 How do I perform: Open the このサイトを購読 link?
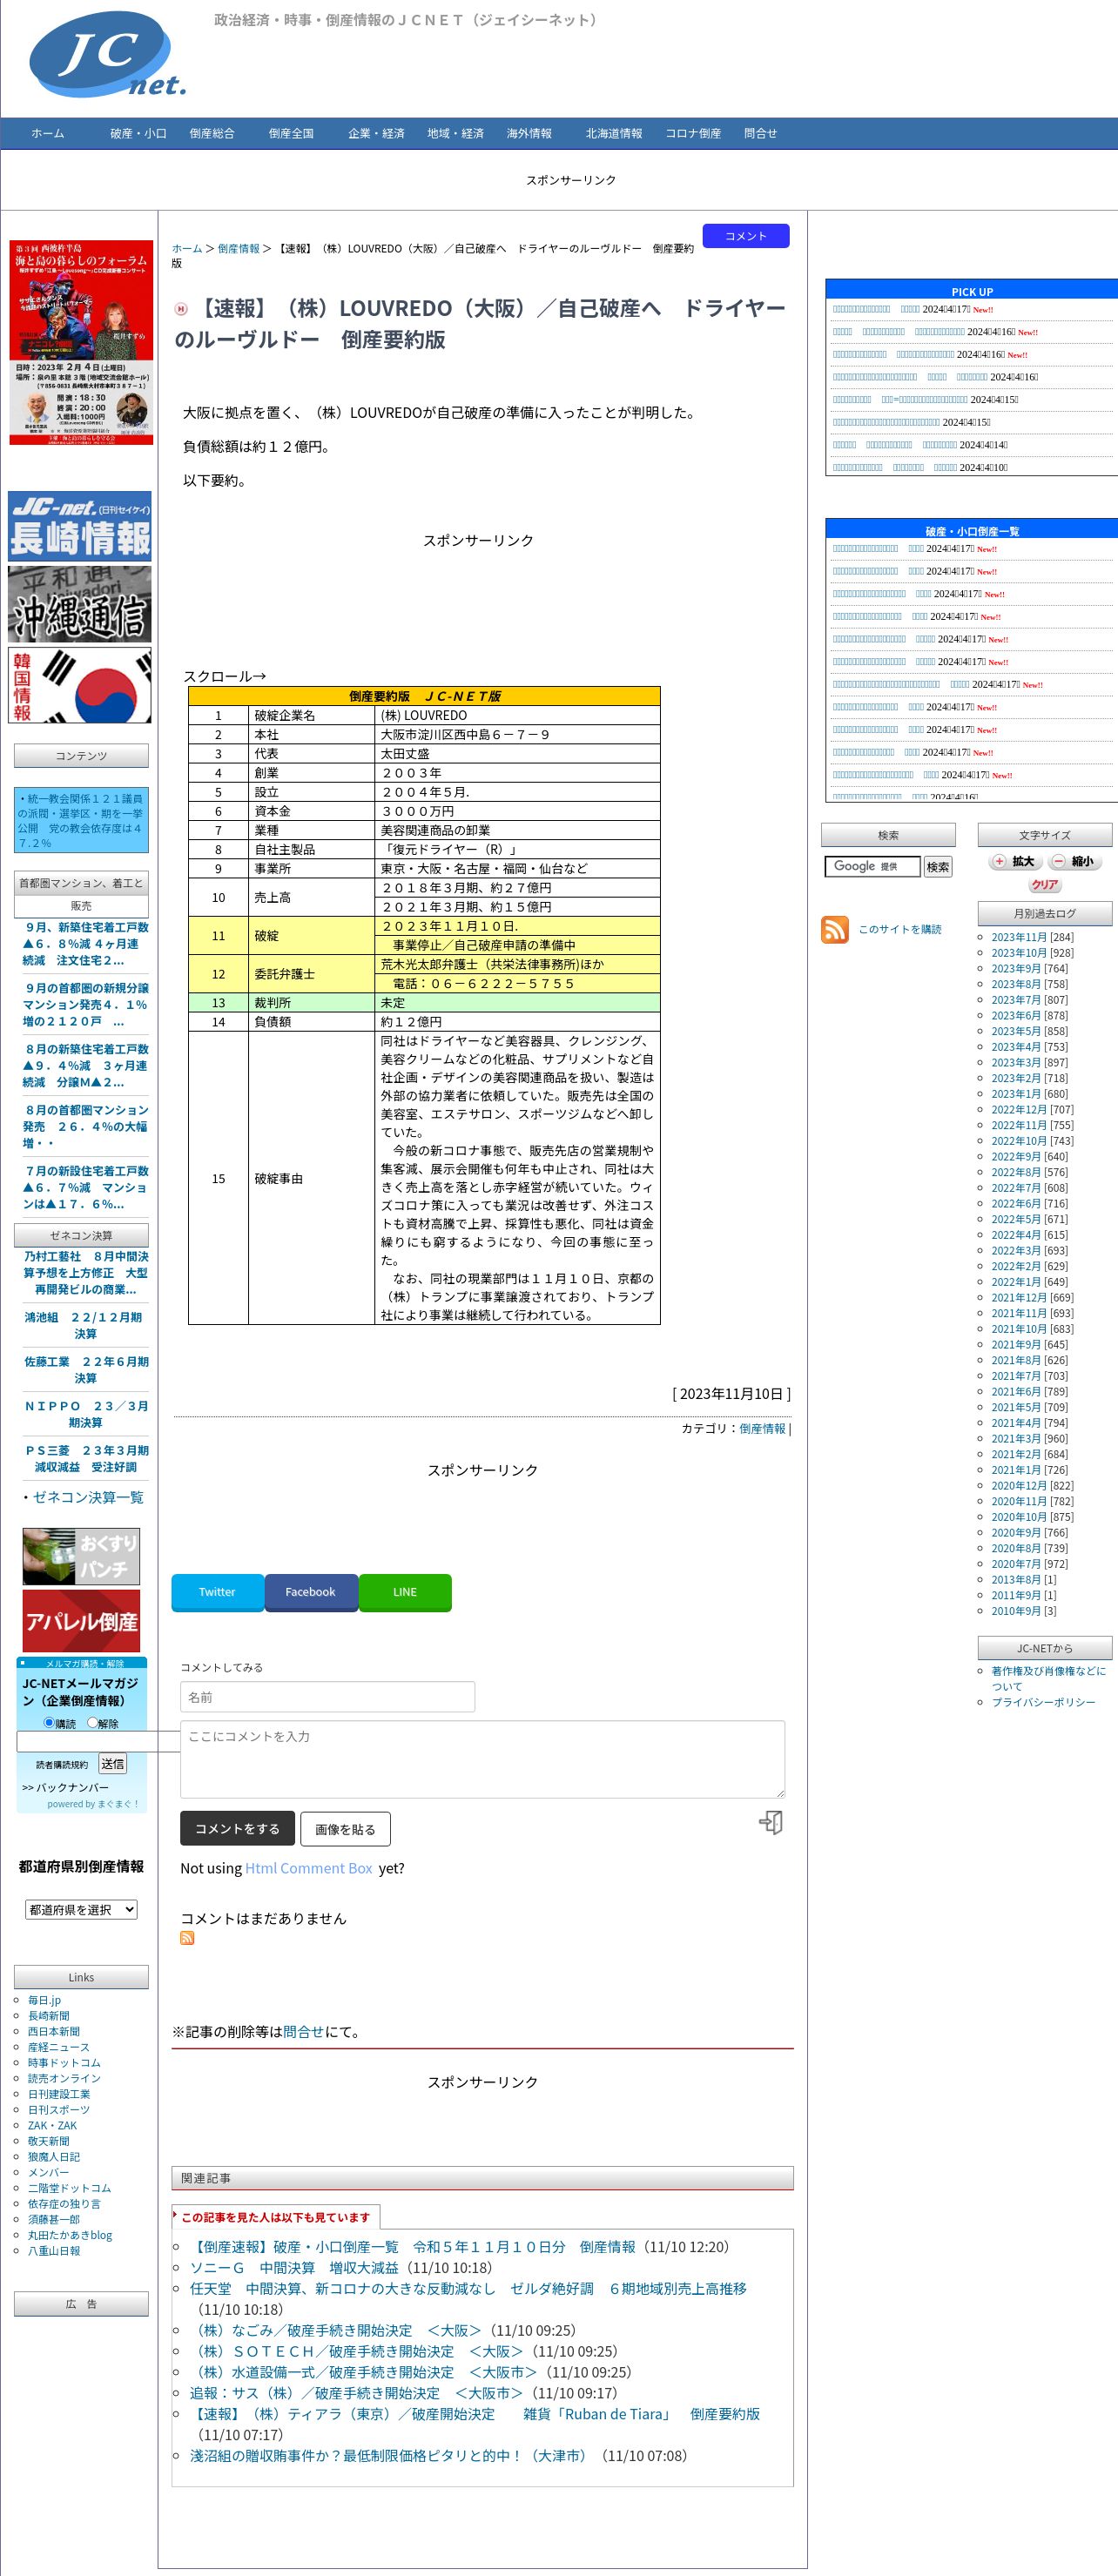(x=900, y=929)
